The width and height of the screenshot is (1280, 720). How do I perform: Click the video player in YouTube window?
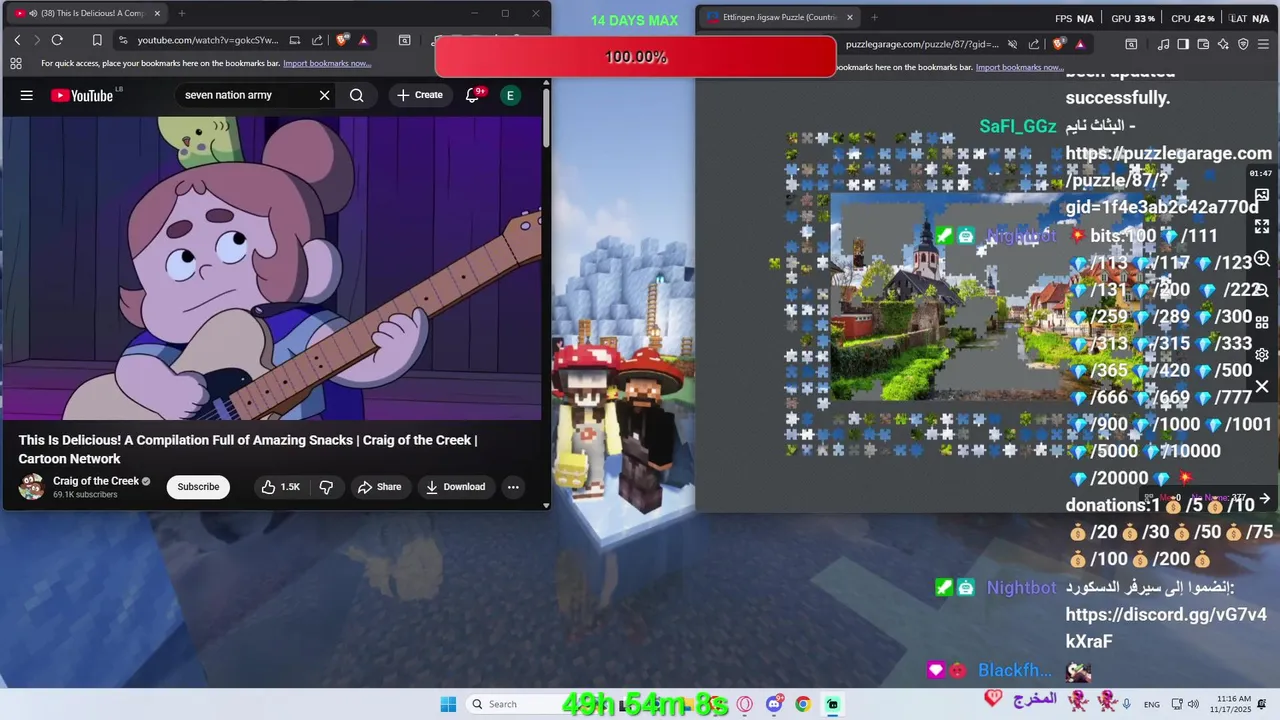click(x=272, y=268)
